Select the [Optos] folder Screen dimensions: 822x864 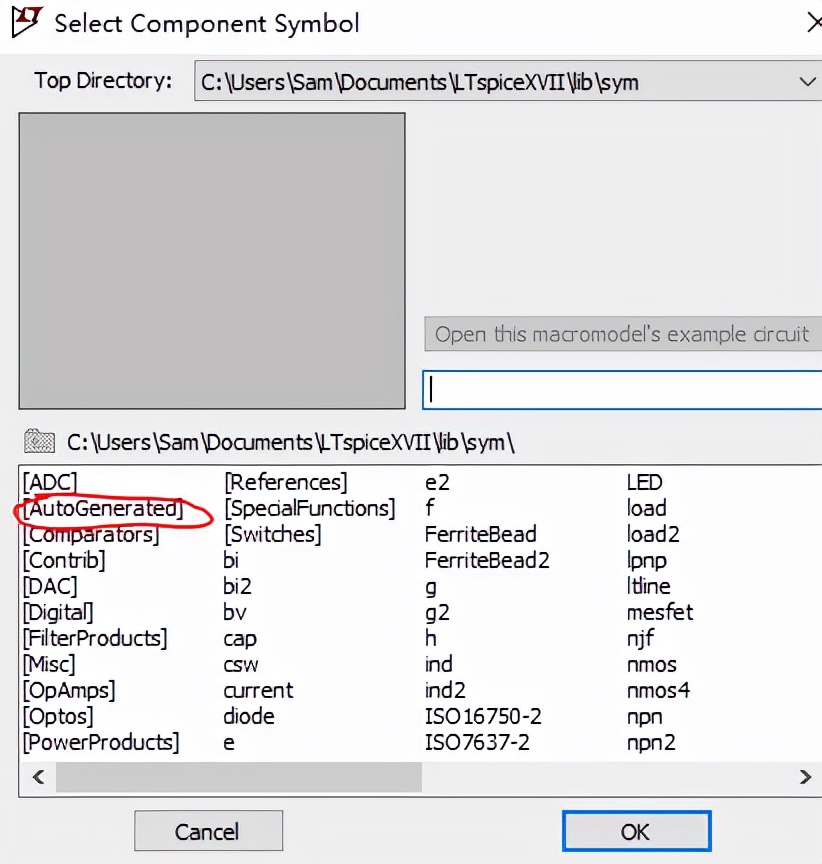pyautogui.click(x=58, y=716)
